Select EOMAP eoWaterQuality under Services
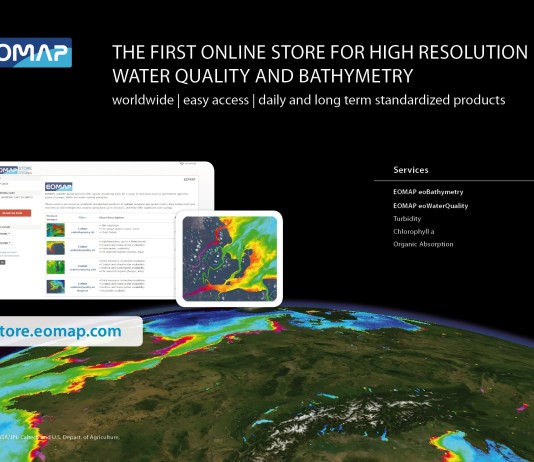 [x=430, y=206]
